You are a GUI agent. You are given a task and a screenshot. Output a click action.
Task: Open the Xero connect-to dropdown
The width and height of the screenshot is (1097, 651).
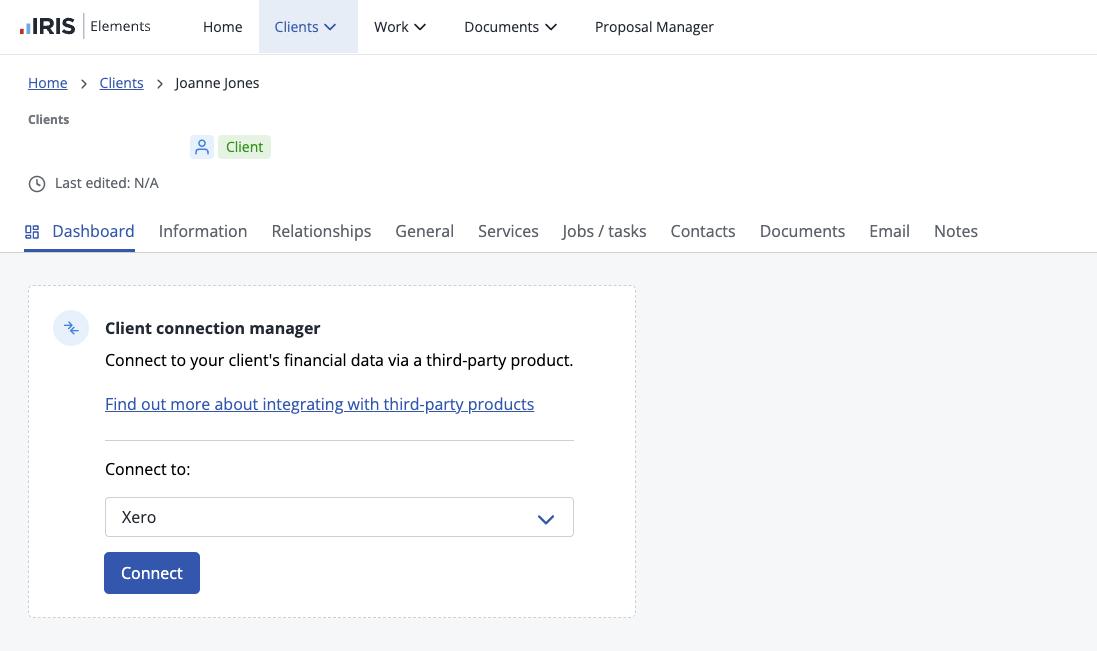[339, 517]
